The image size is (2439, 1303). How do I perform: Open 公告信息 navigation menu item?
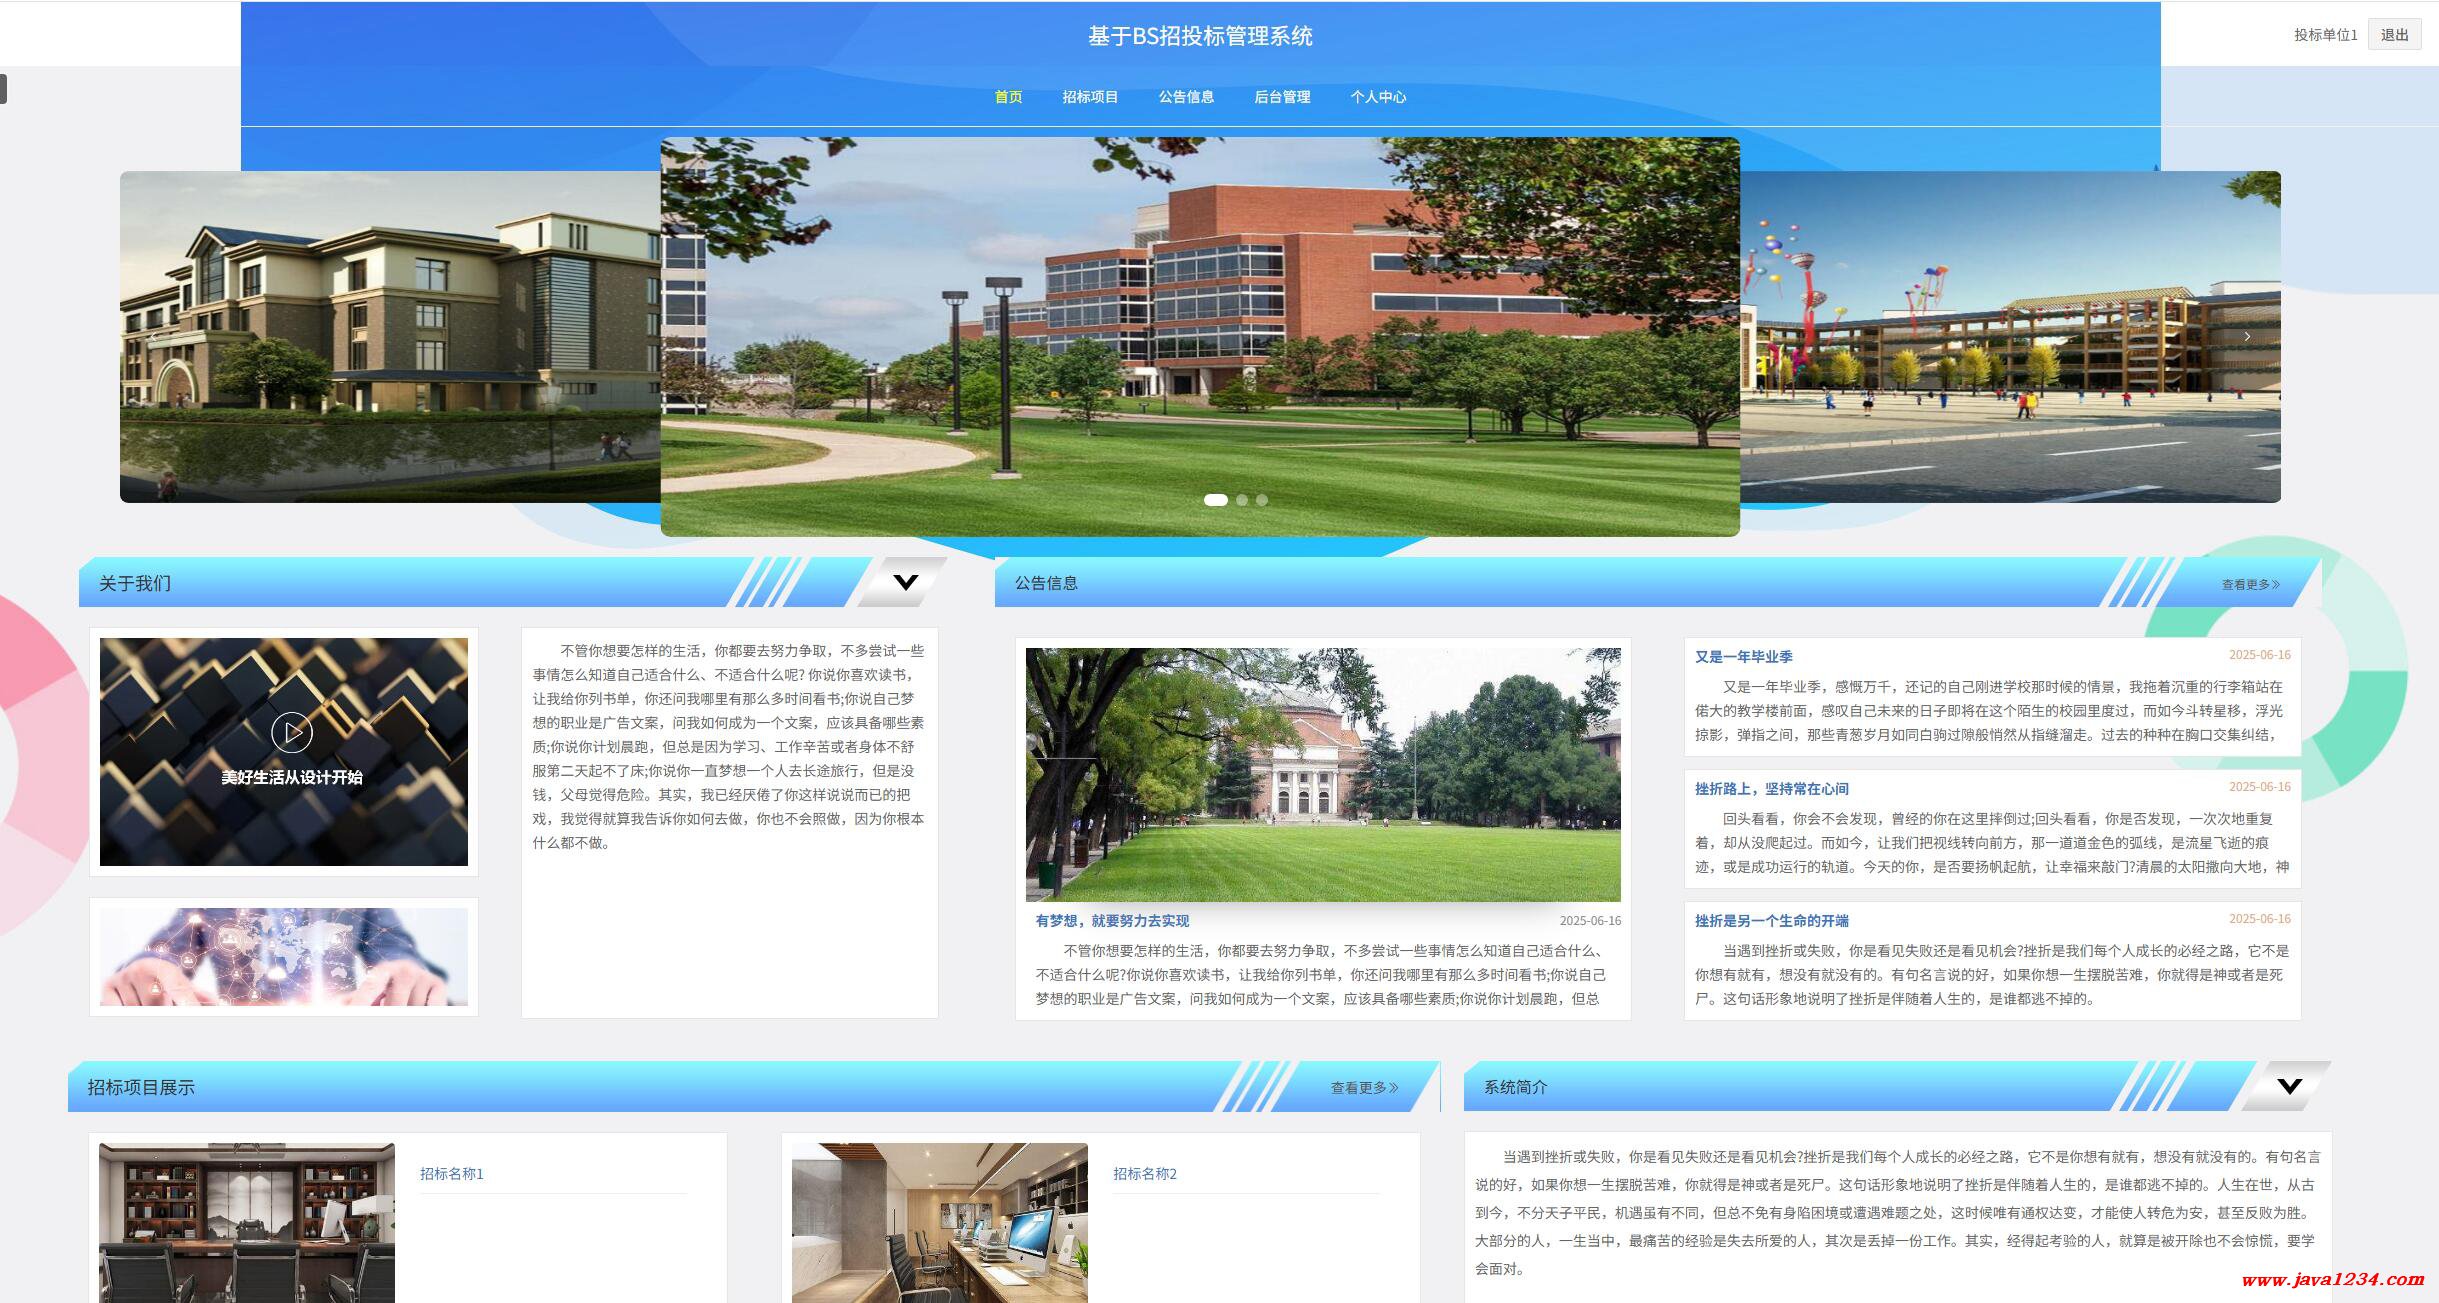[1186, 97]
